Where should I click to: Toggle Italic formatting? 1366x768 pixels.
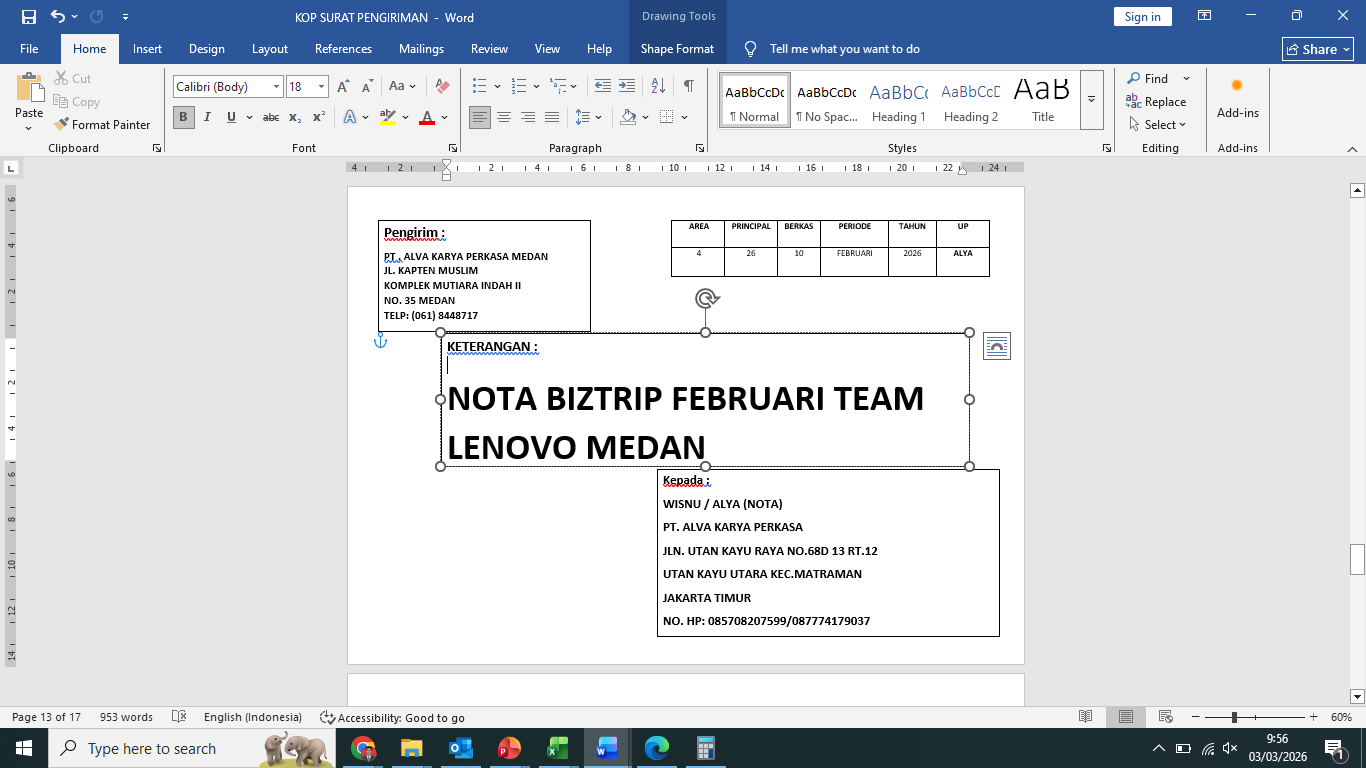pyautogui.click(x=207, y=117)
